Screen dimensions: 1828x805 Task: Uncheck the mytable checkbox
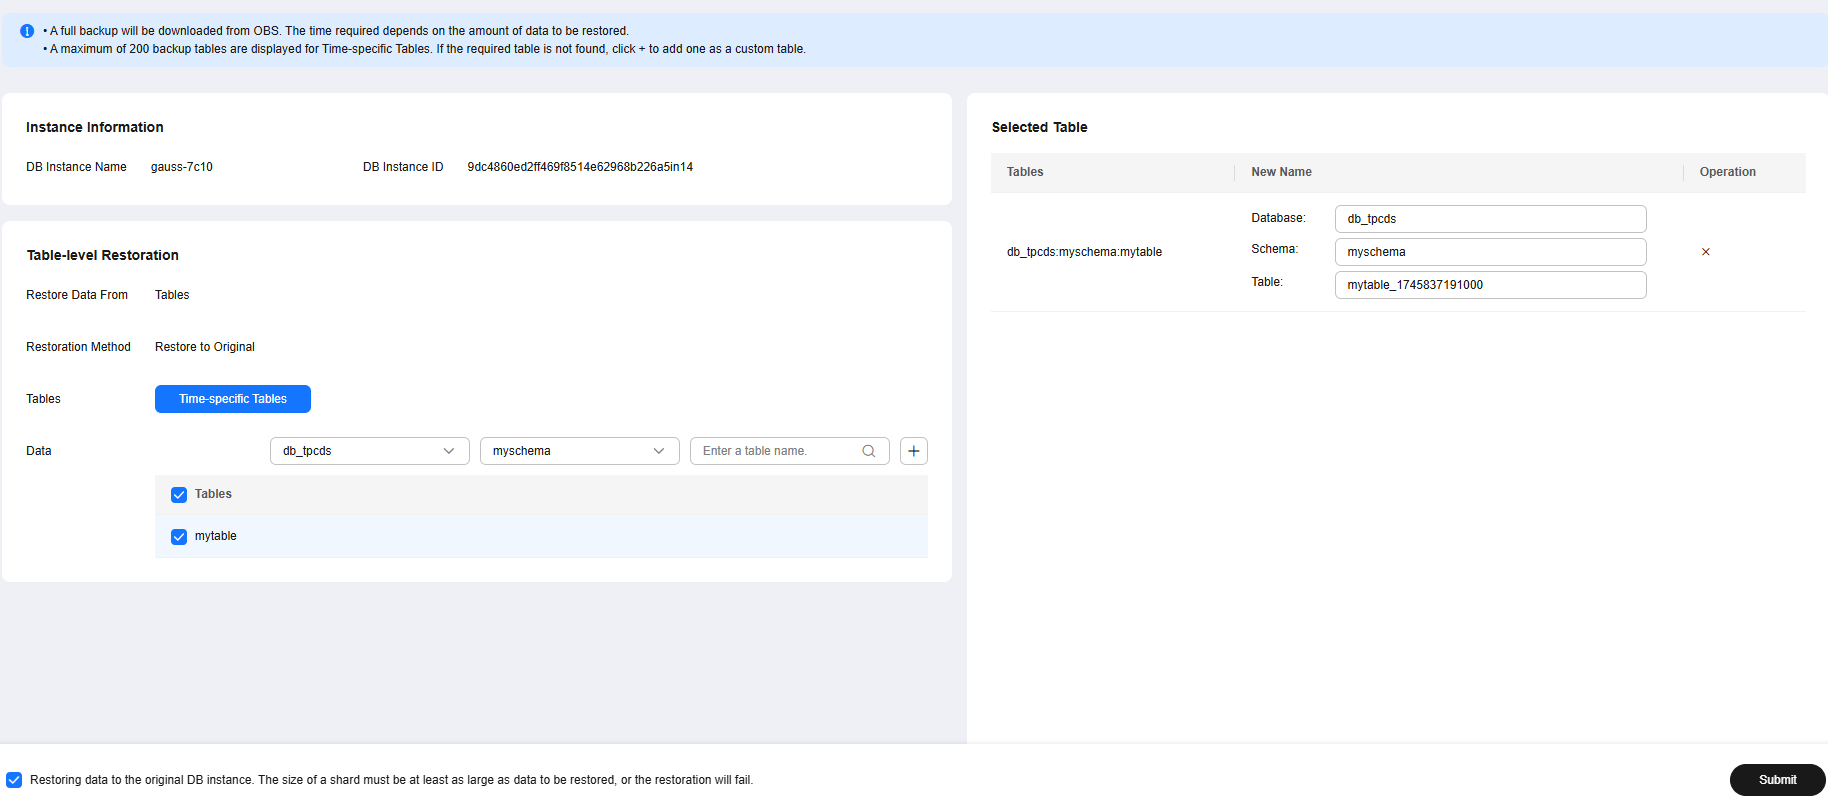click(179, 537)
